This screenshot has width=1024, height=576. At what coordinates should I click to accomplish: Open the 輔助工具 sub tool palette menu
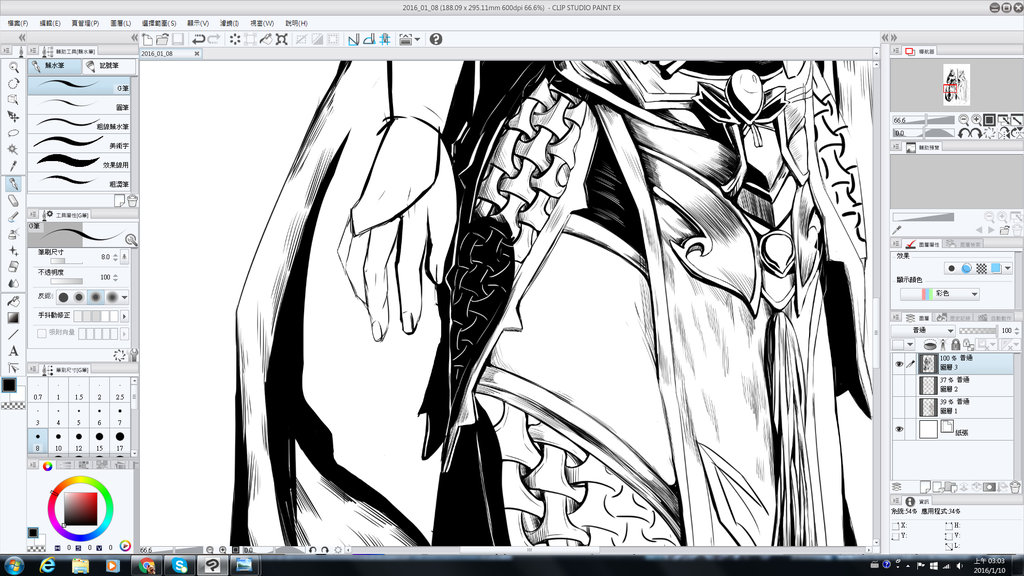(33, 50)
